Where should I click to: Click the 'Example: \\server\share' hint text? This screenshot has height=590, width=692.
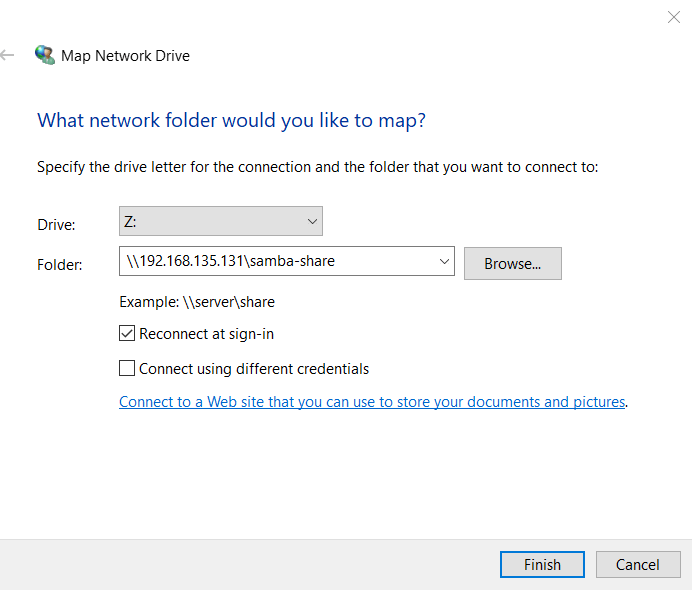[197, 302]
